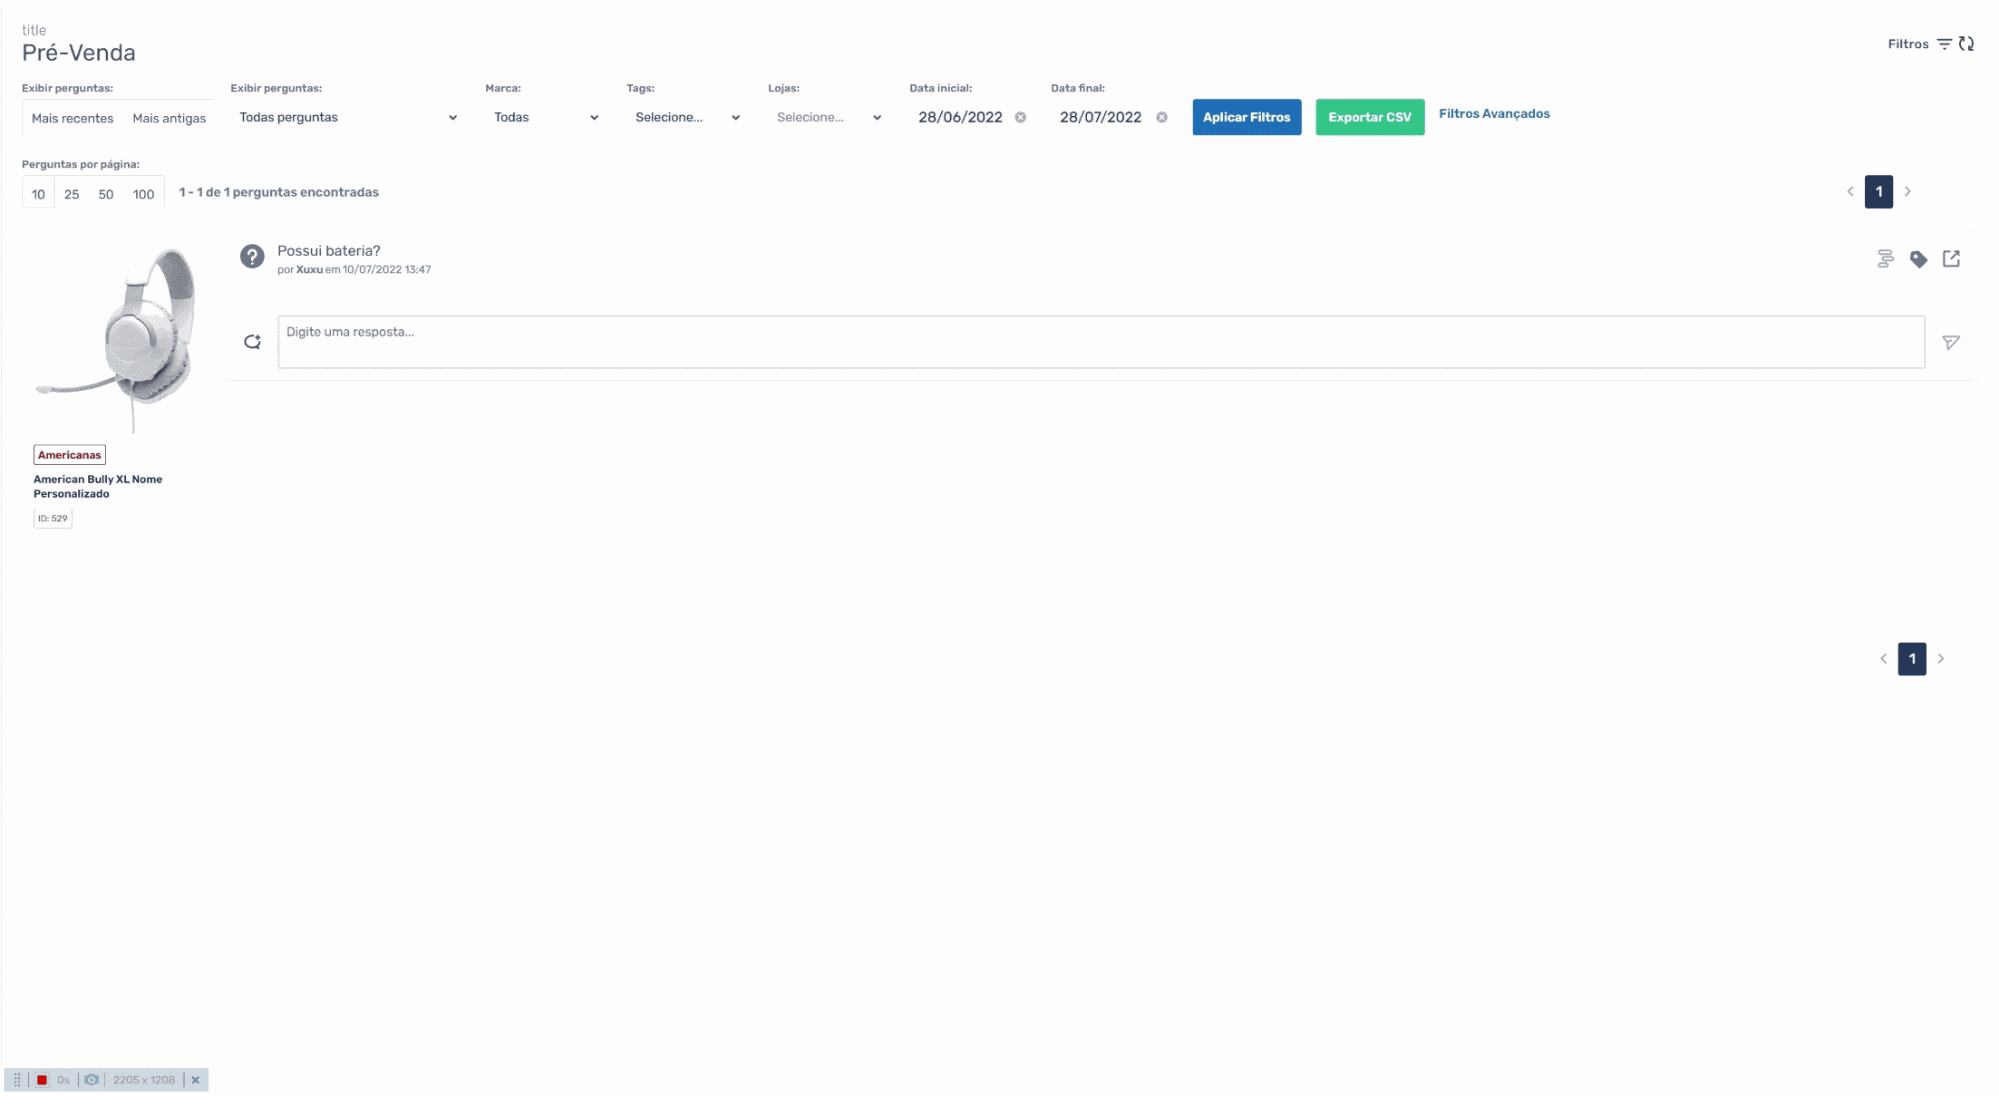Click the refresh arrows icon beside Filtros
The width and height of the screenshot is (1999, 1096).
click(1966, 44)
